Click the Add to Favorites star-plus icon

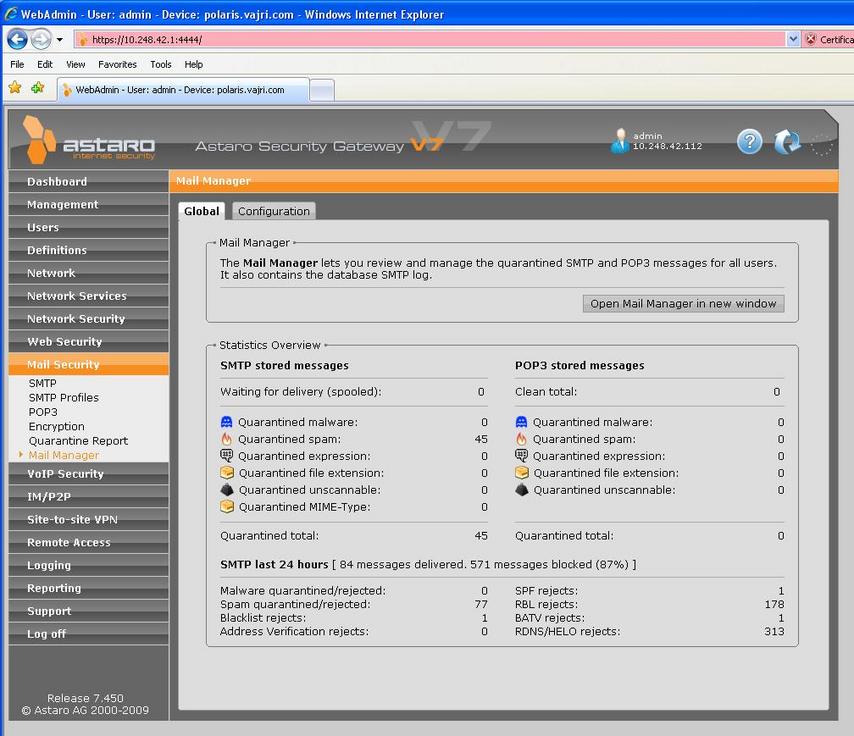(x=38, y=88)
